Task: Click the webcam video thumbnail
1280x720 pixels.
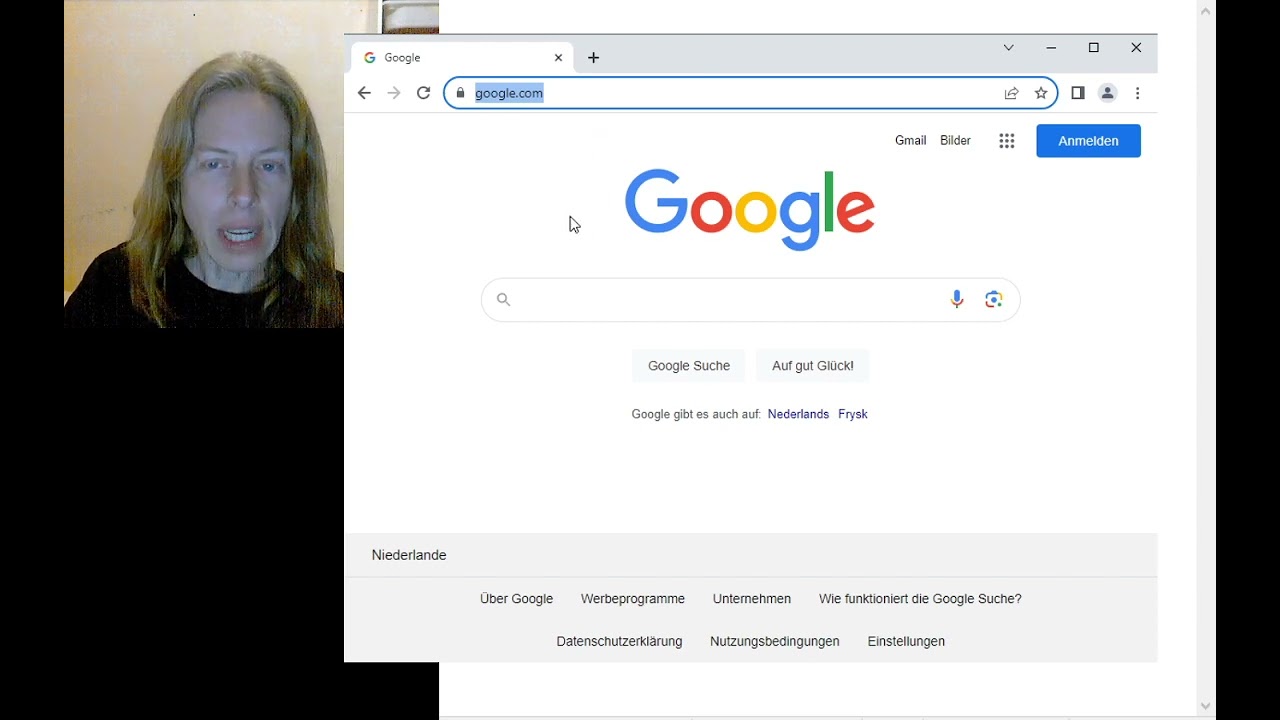Action: (204, 164)
